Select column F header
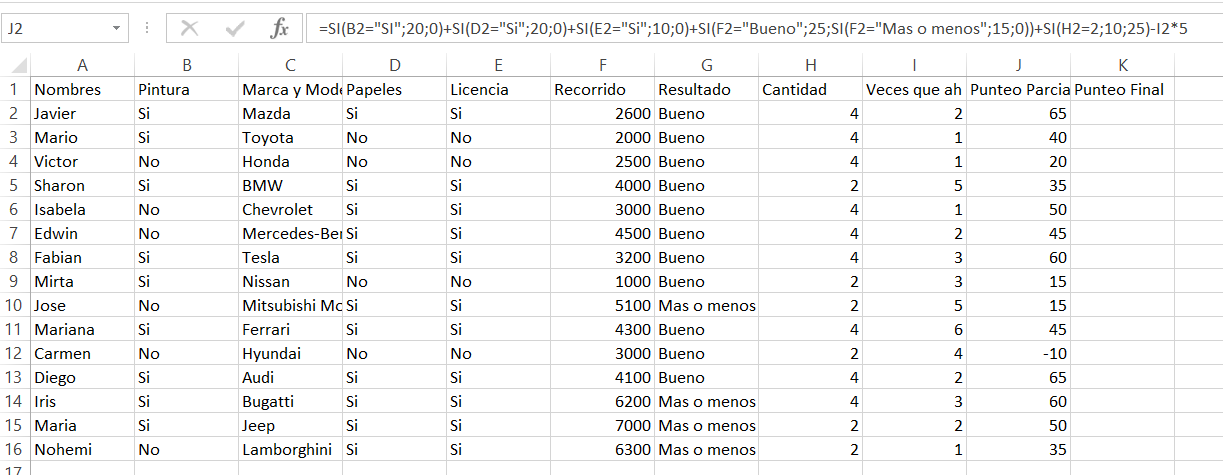 pos(602,66)
